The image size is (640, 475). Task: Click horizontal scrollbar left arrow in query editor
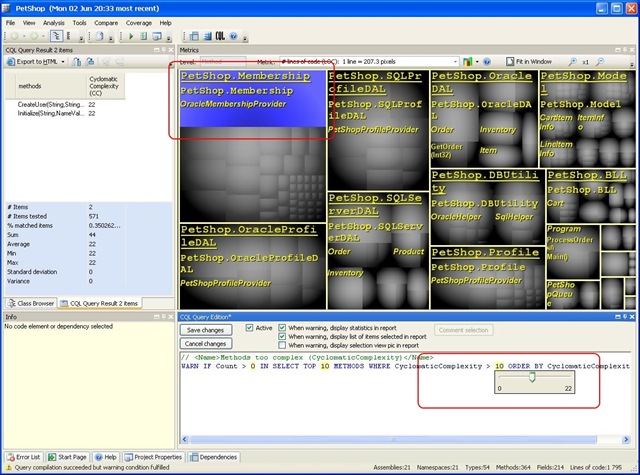tap(184, 439)
